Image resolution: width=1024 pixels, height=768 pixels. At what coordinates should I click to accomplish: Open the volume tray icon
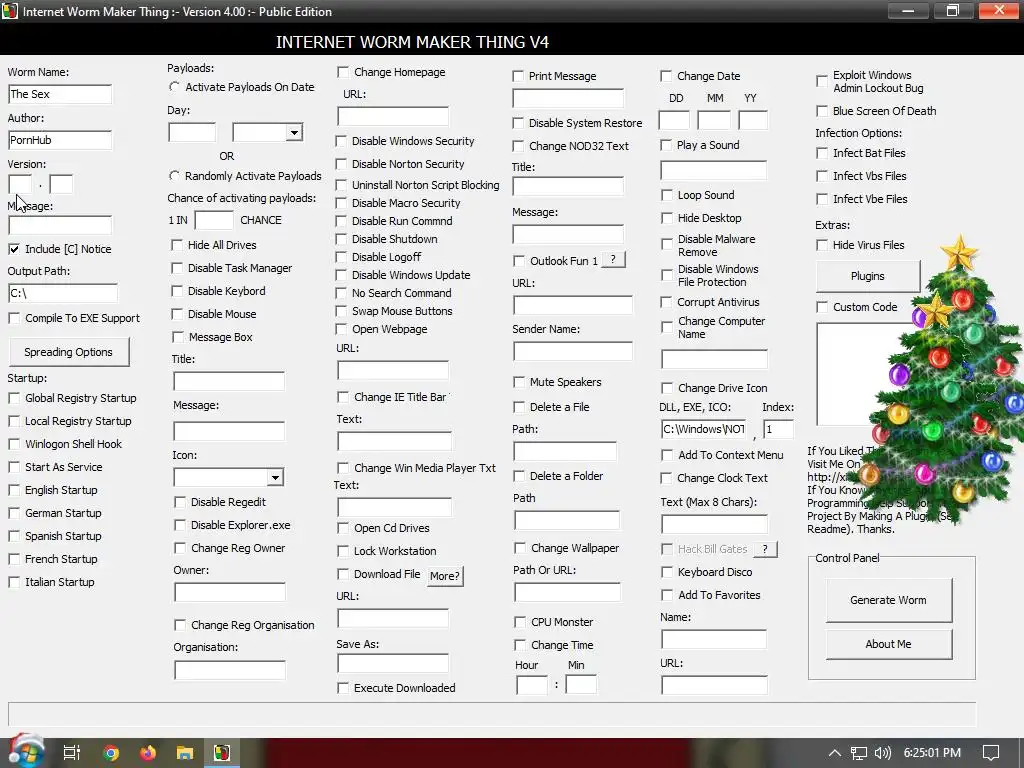(x=882, y=753)
